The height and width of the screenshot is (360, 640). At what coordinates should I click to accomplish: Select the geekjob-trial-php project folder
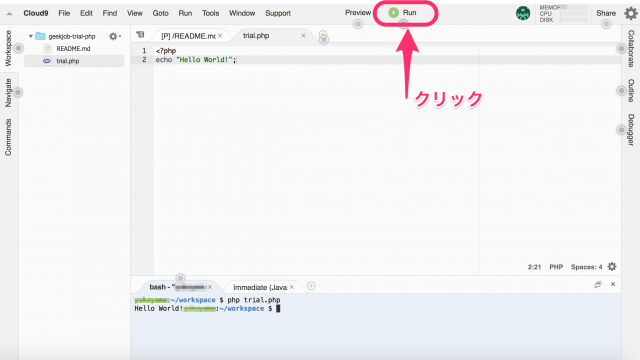coord(72,36)
